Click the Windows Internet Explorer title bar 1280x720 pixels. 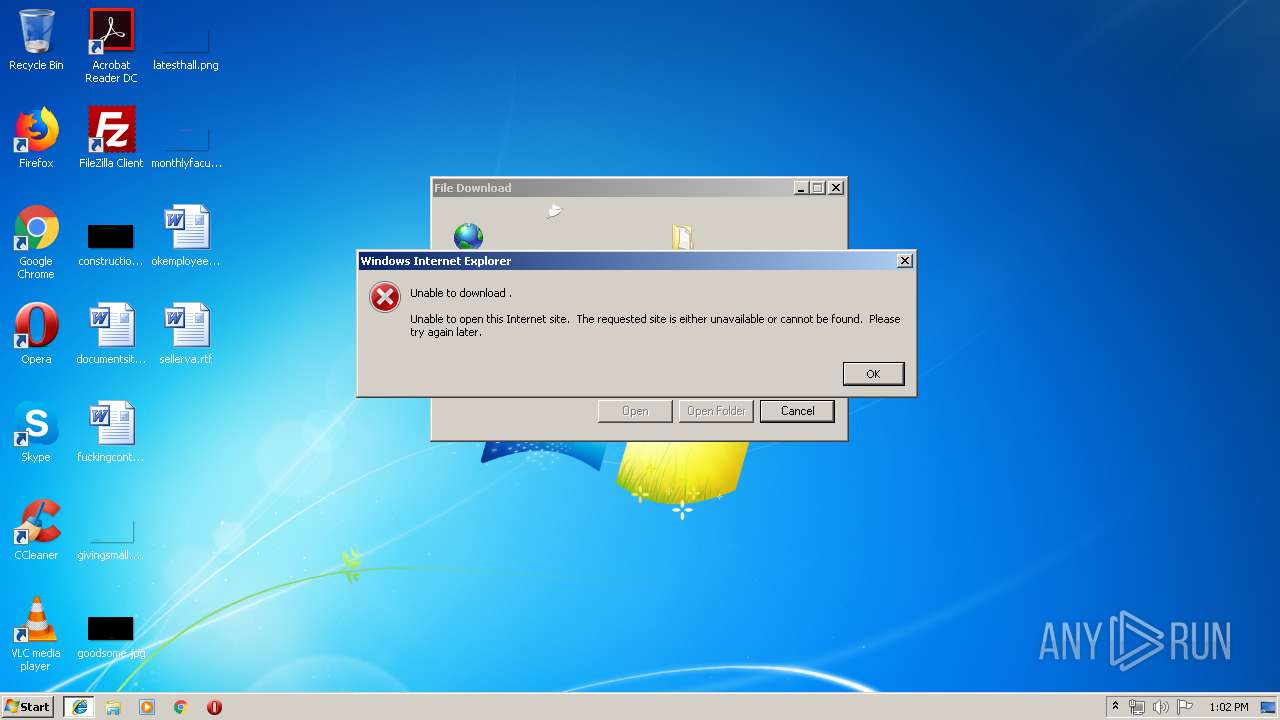(x=636, y=261)
